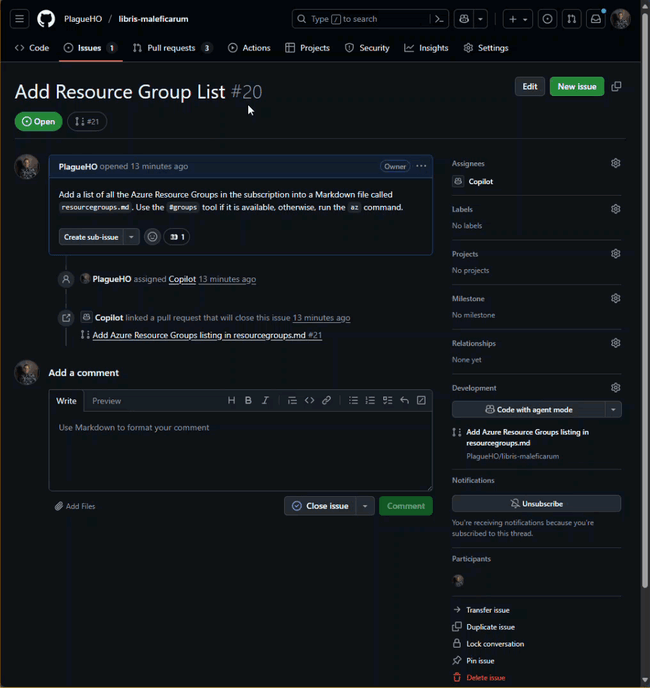650x688 pixels.
Task: Open Copilot chat icon in header
Action: point(464,19)
